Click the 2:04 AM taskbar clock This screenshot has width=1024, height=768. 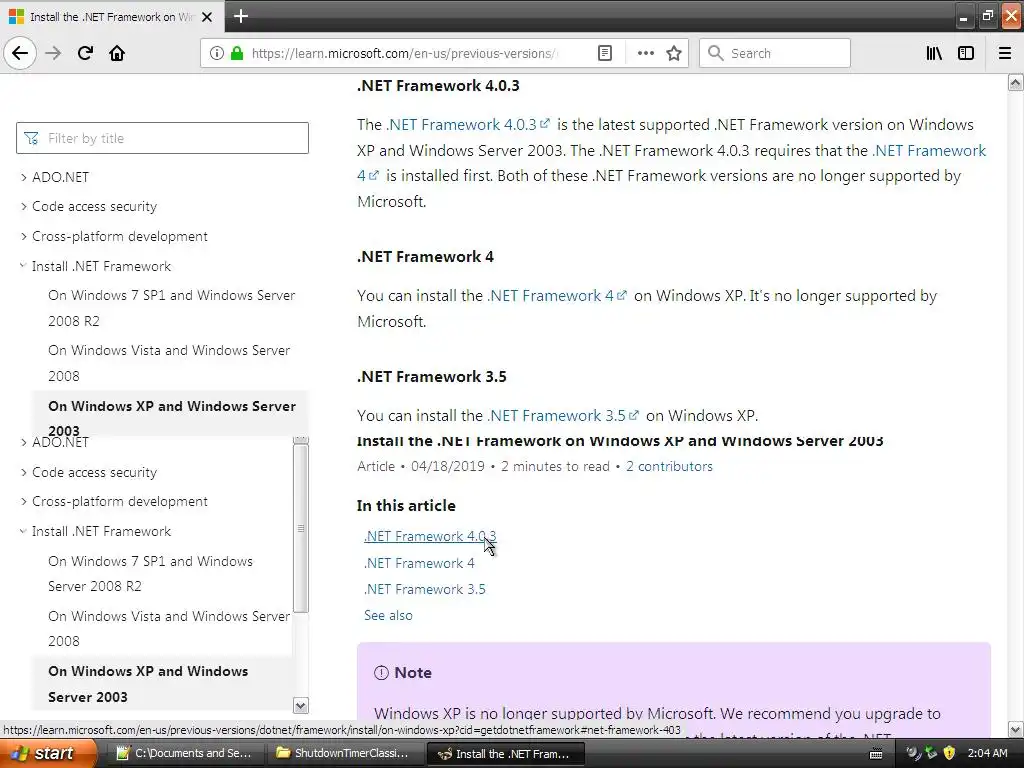[987, 754]
